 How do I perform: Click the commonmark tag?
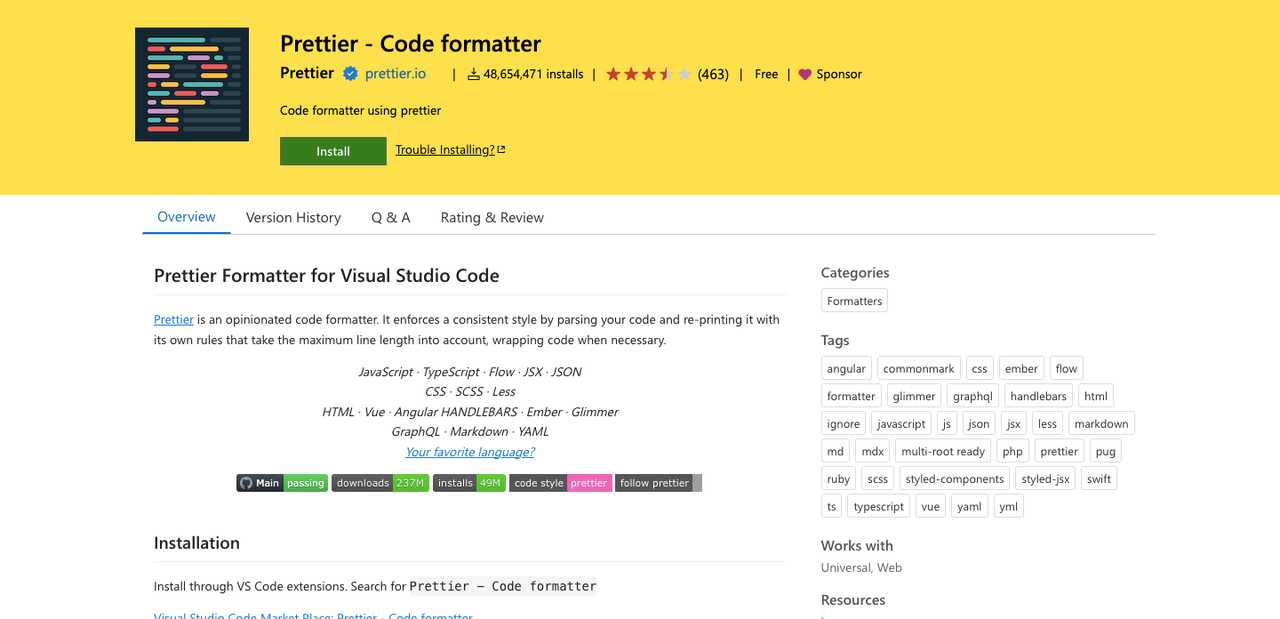[x=919, y=368]
